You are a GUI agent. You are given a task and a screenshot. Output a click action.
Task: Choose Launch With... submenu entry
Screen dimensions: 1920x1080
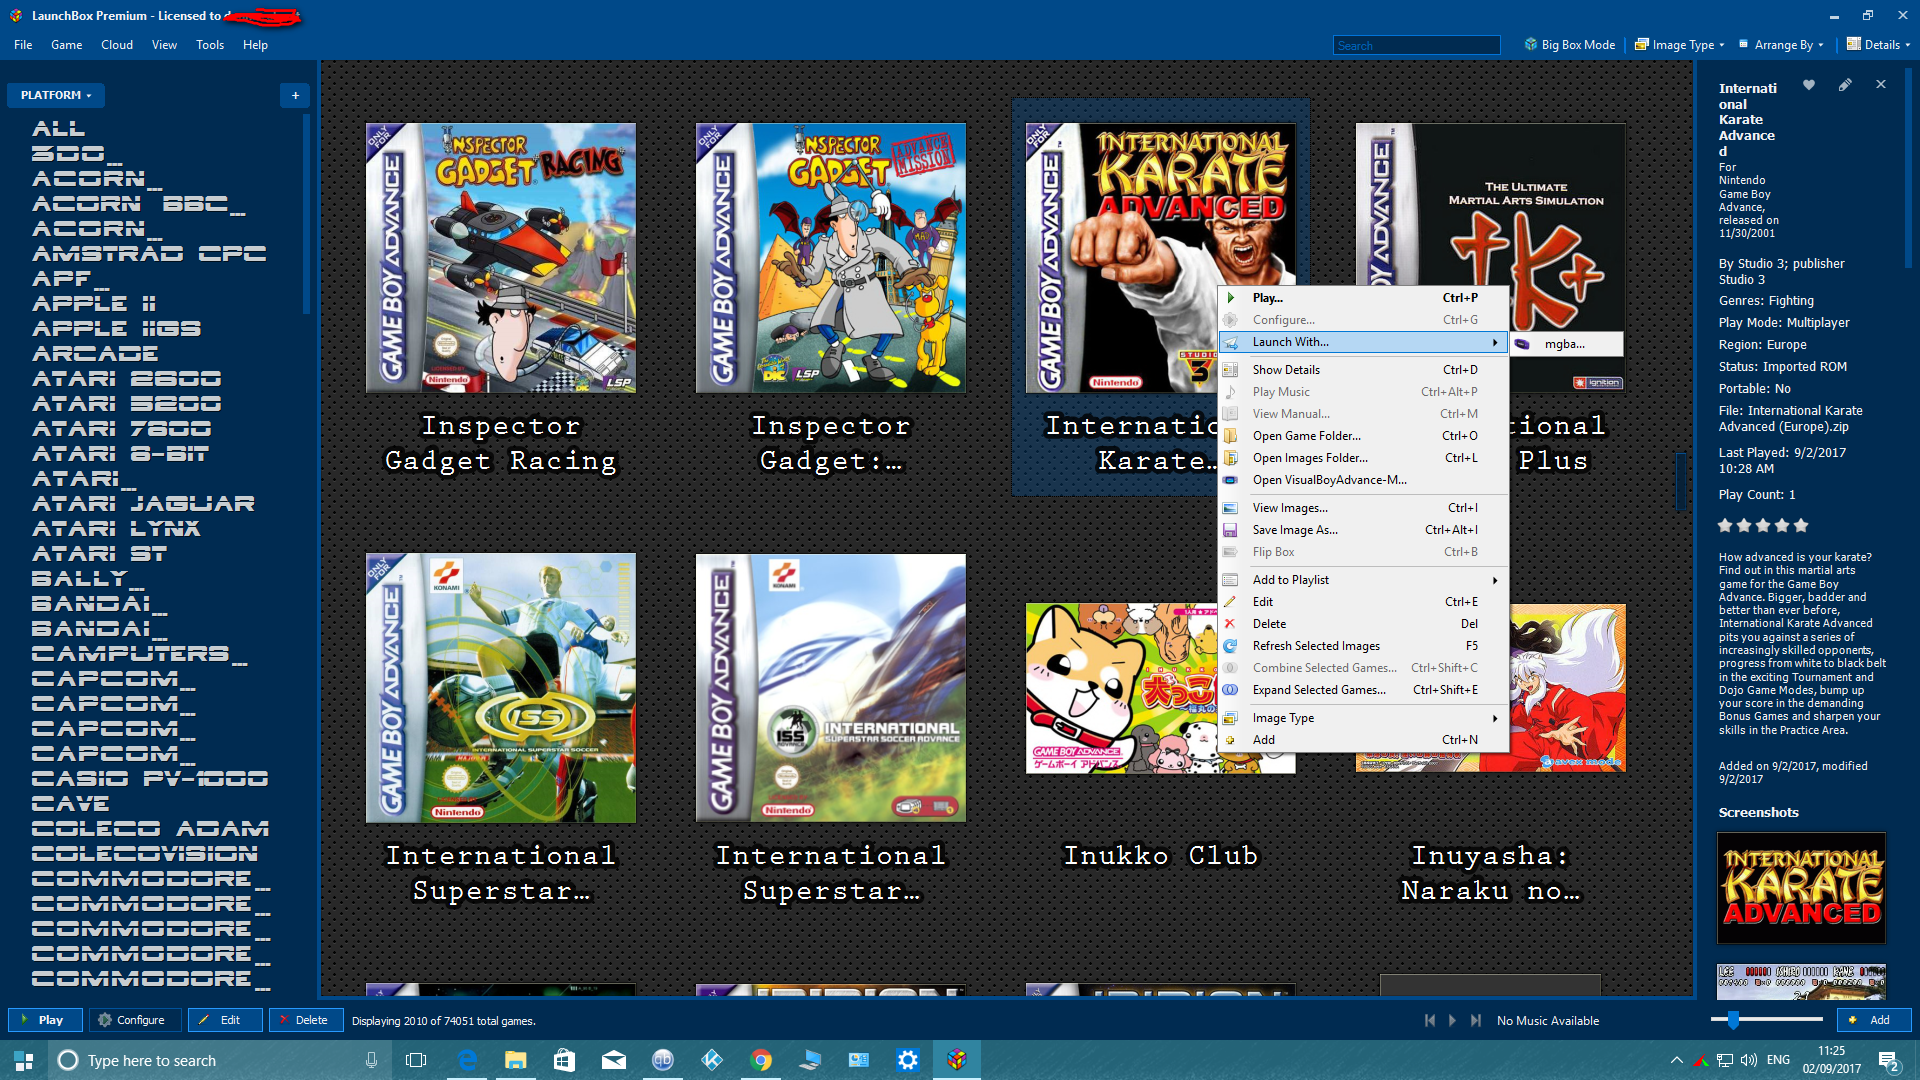click(x=1364, y=342)
